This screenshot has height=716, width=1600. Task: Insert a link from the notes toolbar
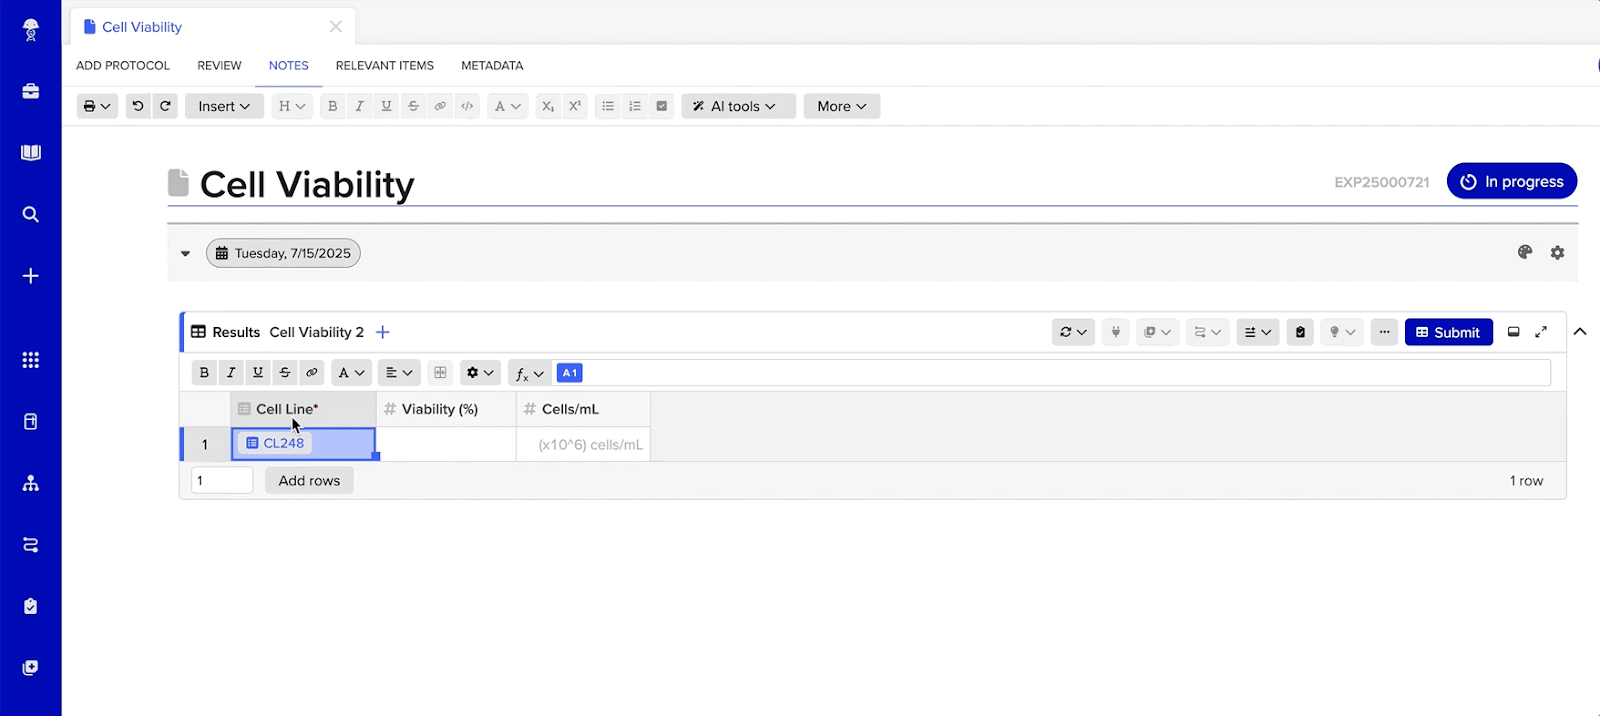point(440,106)
